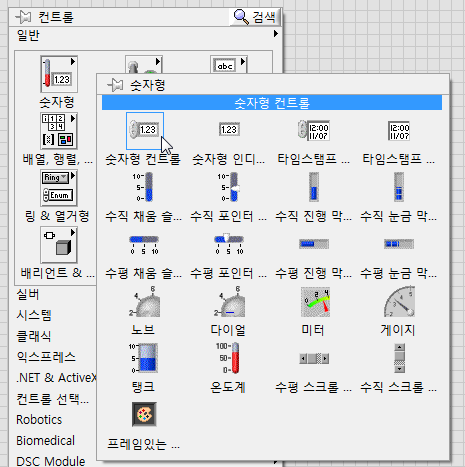Open the 클래식 palette category
This screenshot has width=465, height=467.
(34, 336)
